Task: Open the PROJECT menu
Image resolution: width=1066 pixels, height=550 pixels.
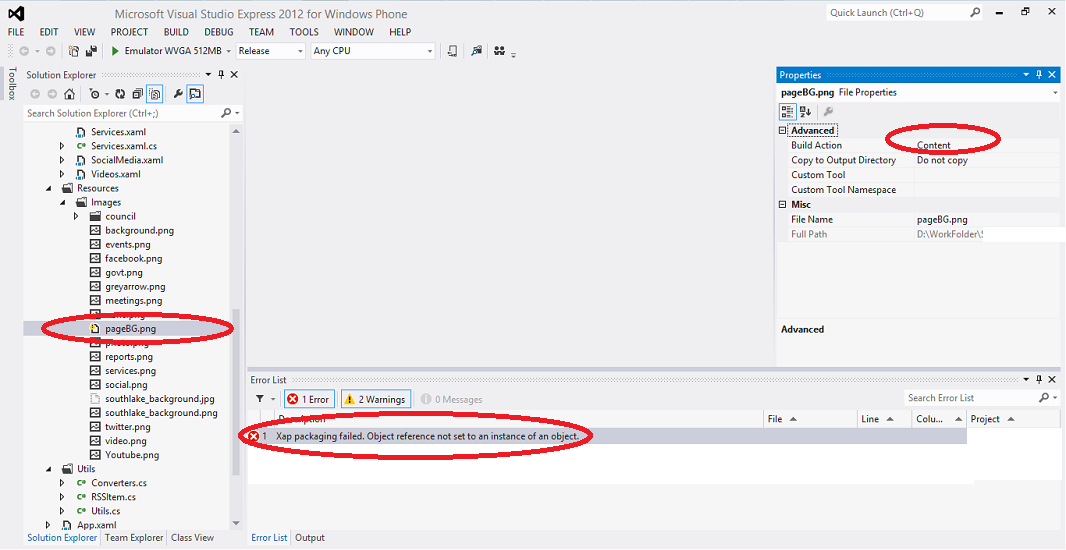Action: (129, 32)
